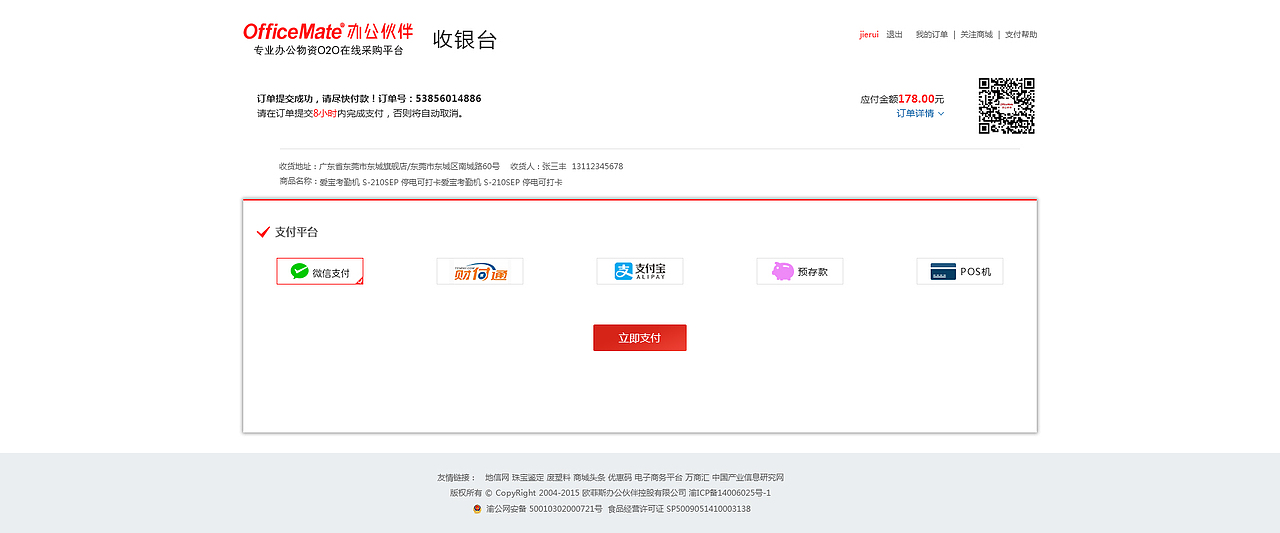Image resolution: width=1280 pixels, height=533 pixels.
Task: Open the 地信网 friendly link
Action: click(x=497, y=477)
